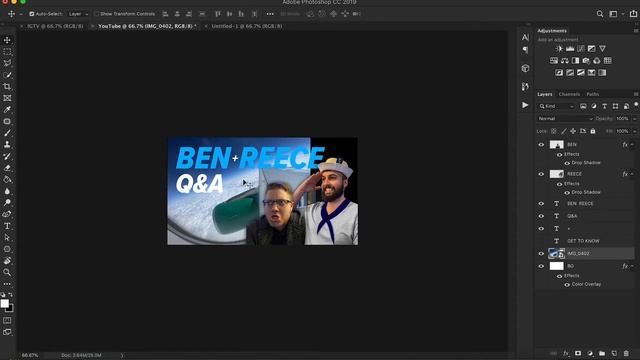Open the 3D panel icon

[x=525, y=68]
